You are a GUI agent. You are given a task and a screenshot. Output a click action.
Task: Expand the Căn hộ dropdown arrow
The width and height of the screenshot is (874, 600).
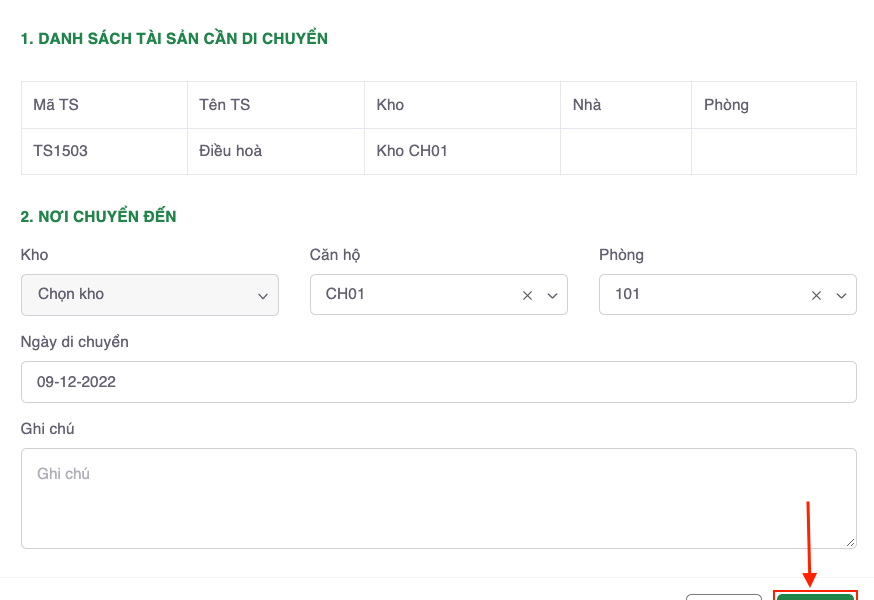click(551, 296)
